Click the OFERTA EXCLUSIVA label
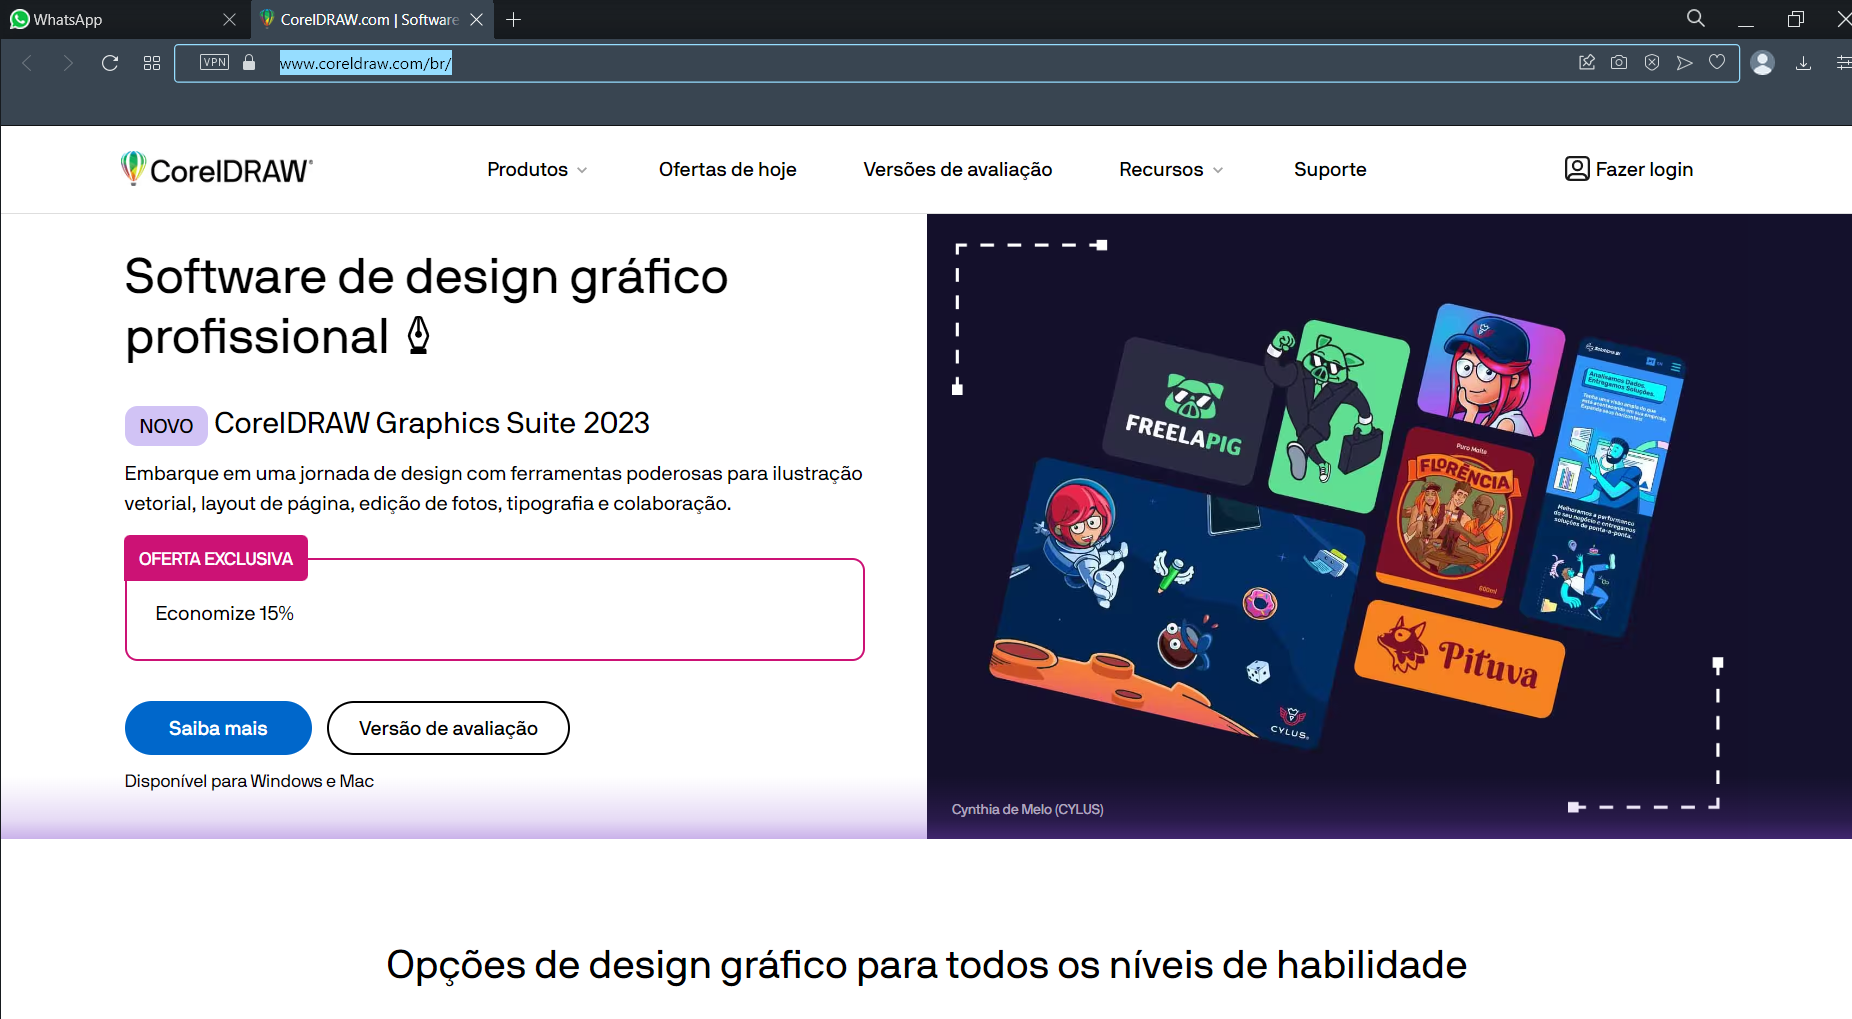Image resolution: width=1852 pixels, height=1019 pixels. [216, 558]
